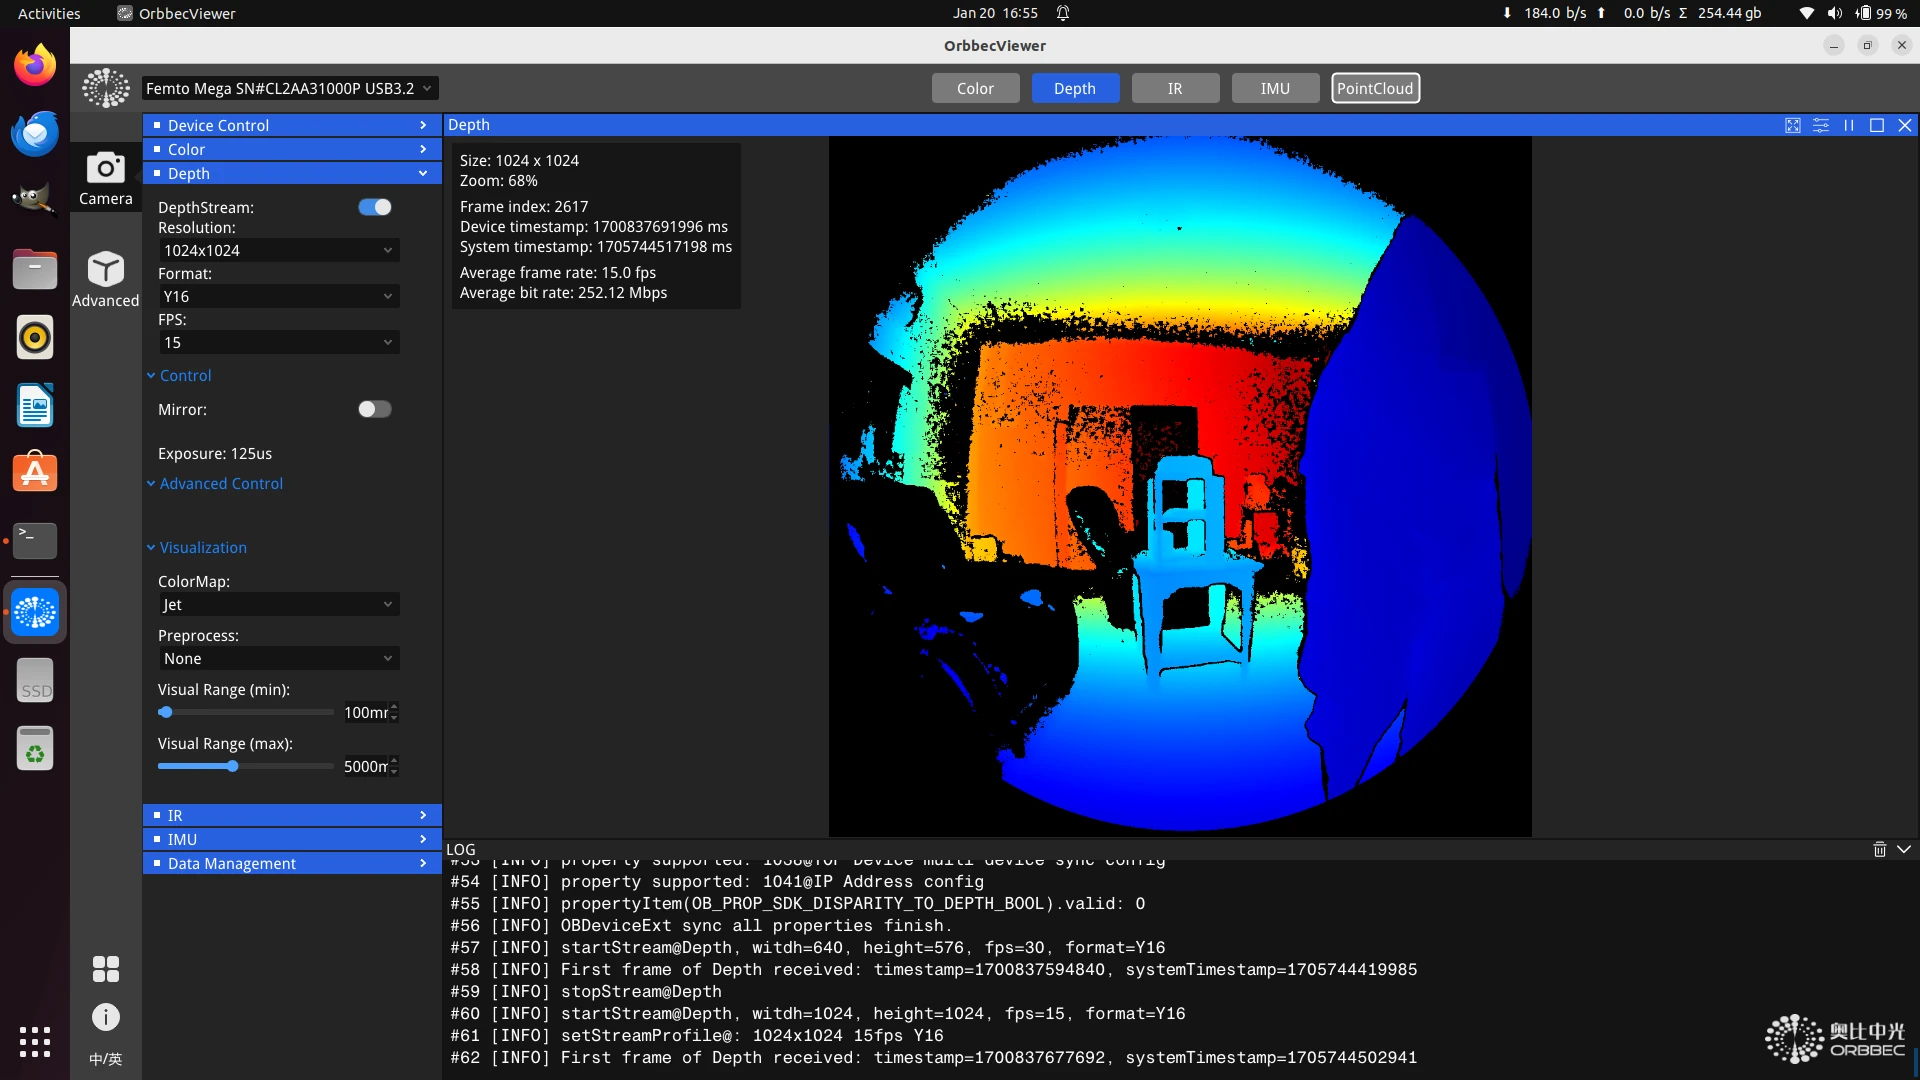Screen dimensions: 1920x1080
Task: Open the clock calendar Jan 20 16:55
Action: [995, 13]
